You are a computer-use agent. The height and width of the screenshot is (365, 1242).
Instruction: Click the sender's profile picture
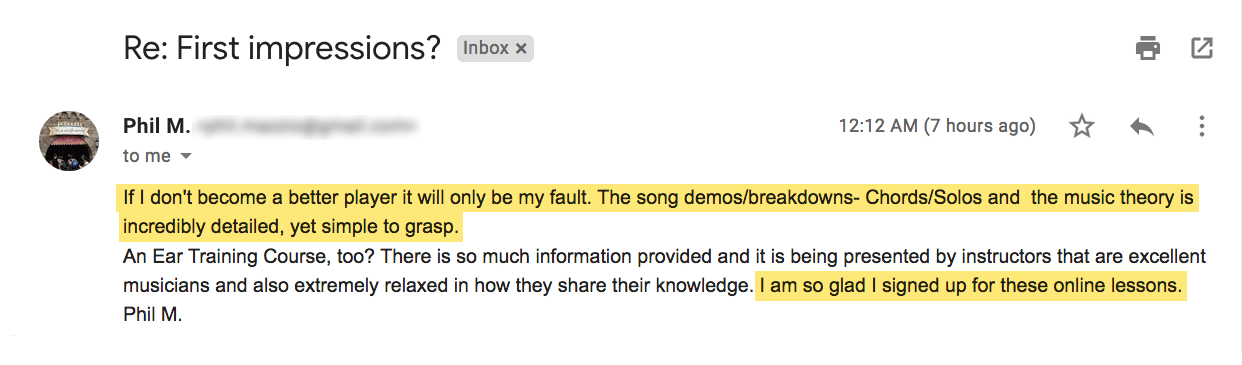68,140
